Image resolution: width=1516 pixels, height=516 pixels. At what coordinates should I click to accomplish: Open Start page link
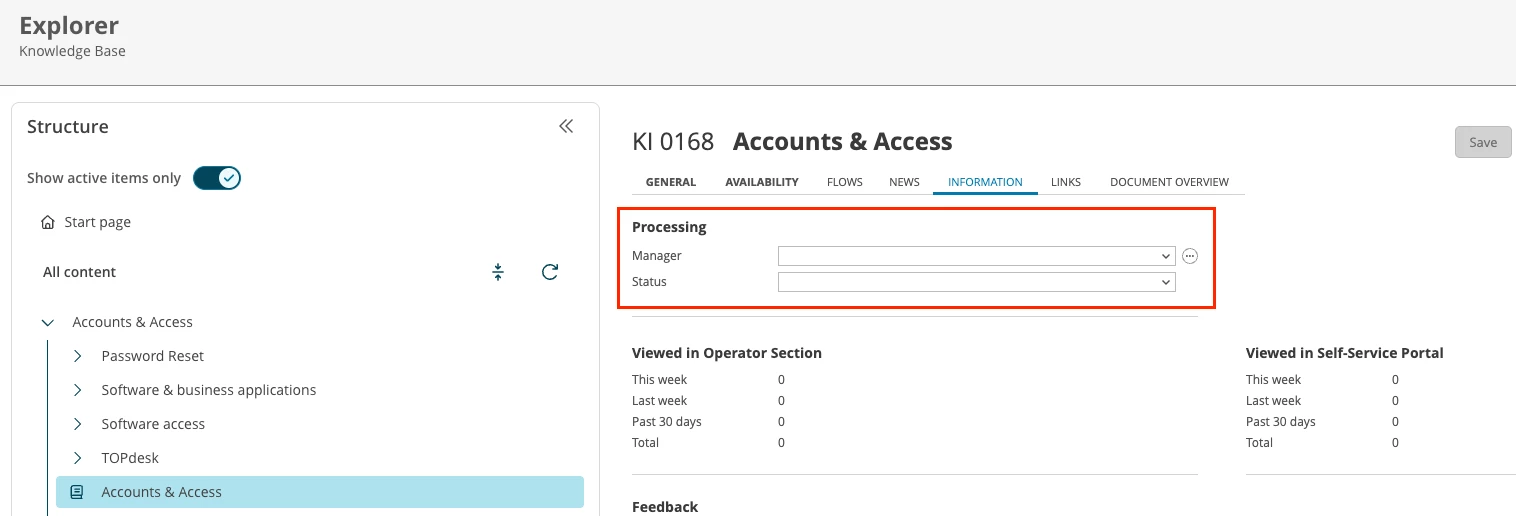coord(97,222)
